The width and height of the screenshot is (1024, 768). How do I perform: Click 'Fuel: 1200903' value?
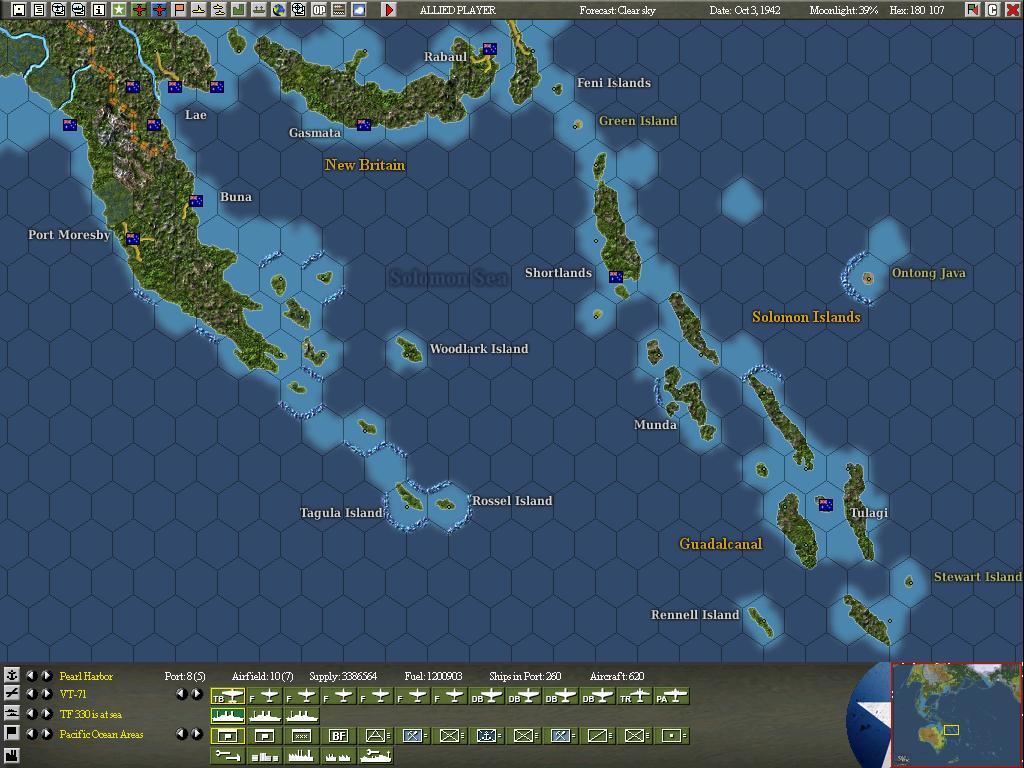click(434, 676)
